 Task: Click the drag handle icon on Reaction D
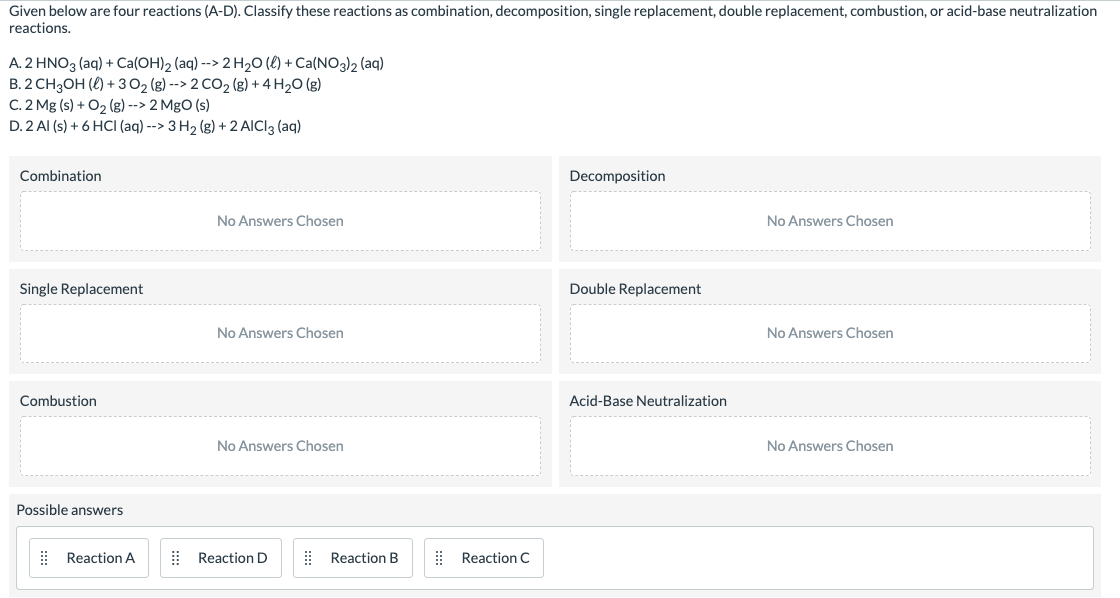176,558
